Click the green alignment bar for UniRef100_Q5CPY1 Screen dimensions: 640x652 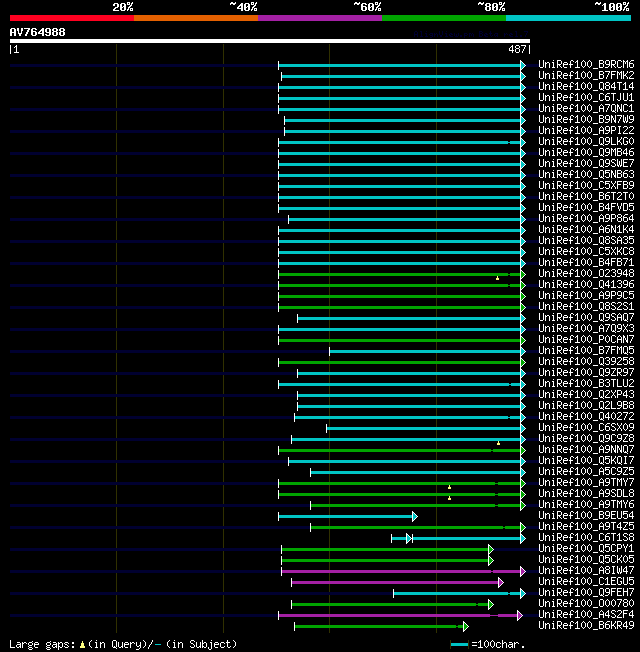click(385, 550)
